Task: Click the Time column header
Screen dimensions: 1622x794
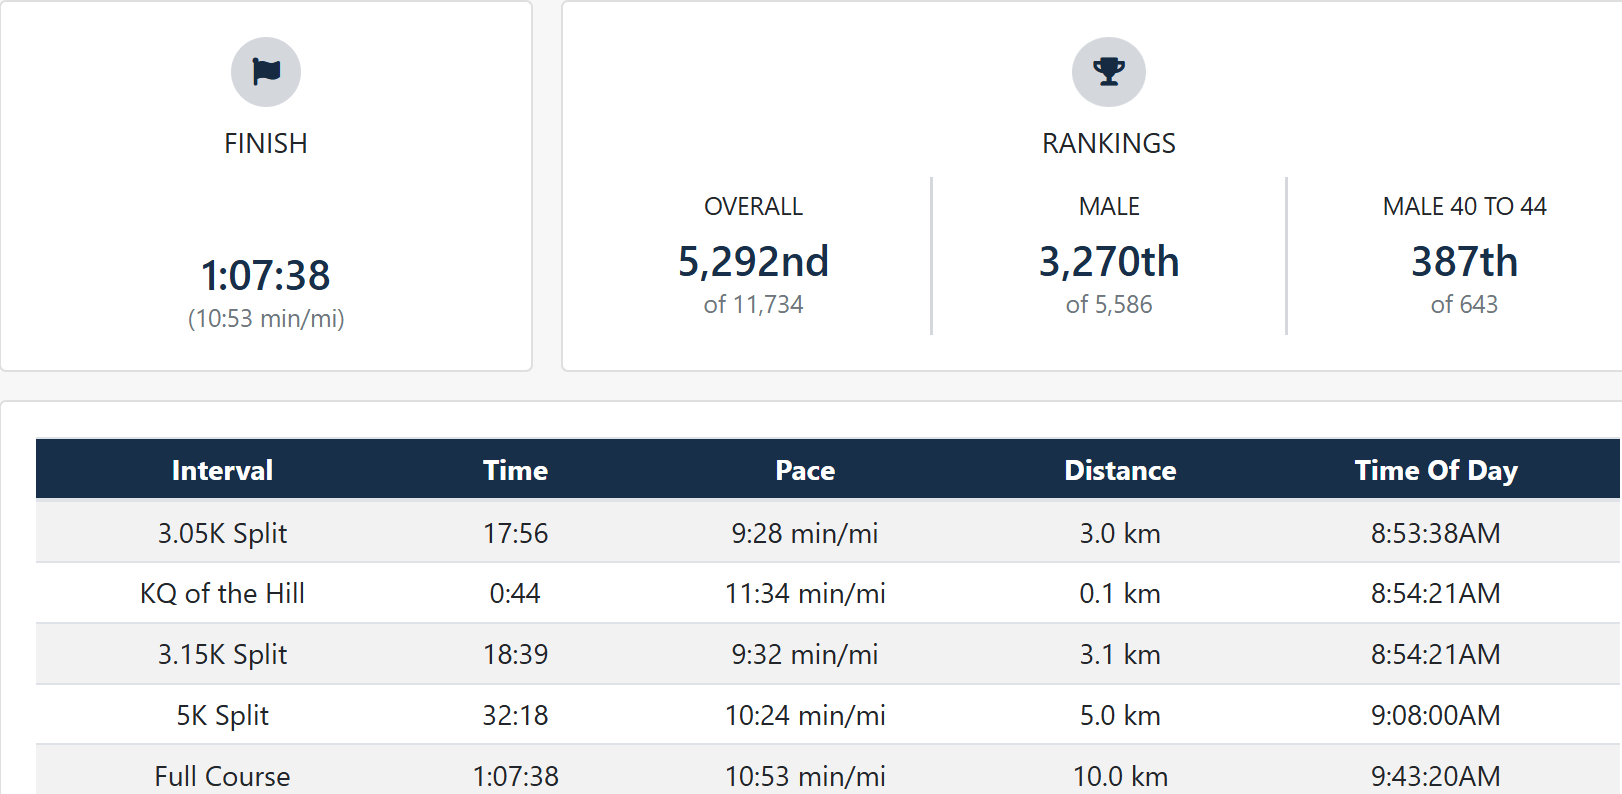Action: click(515, 470)
